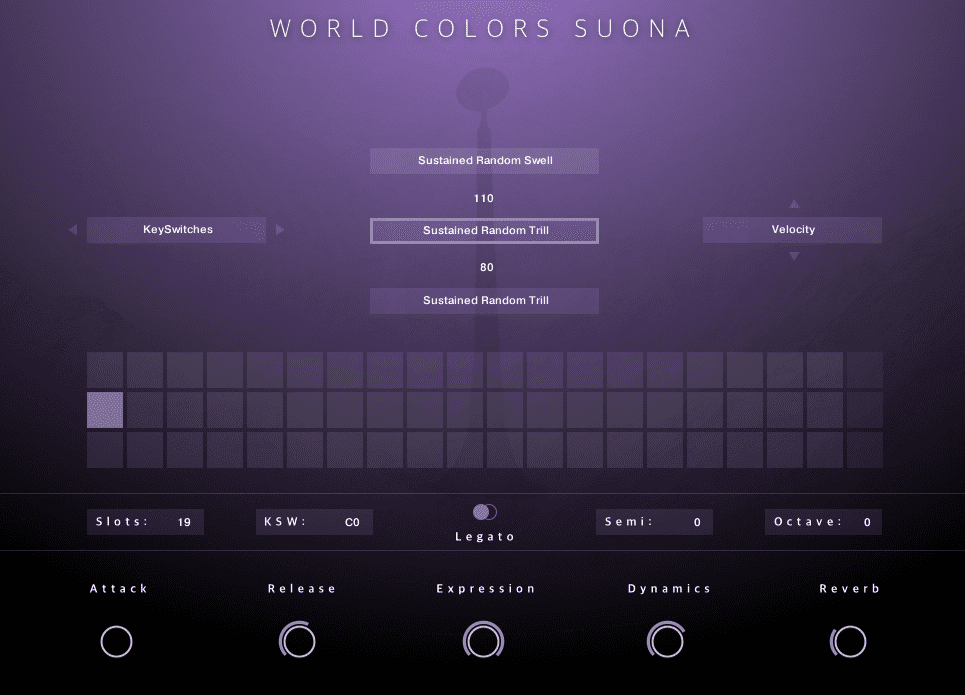This screenshot has width=965, height=695.
Task: Click the Reverb knob
Action: coord(849,641)
